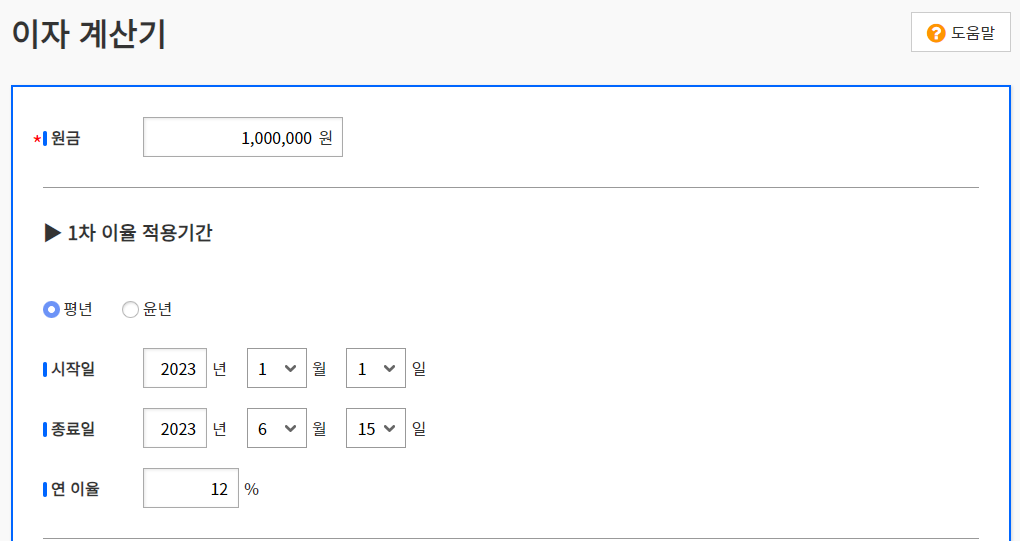1020x541 pixels.
Task: Click the 종료일 field label
Action: point(73,429)
